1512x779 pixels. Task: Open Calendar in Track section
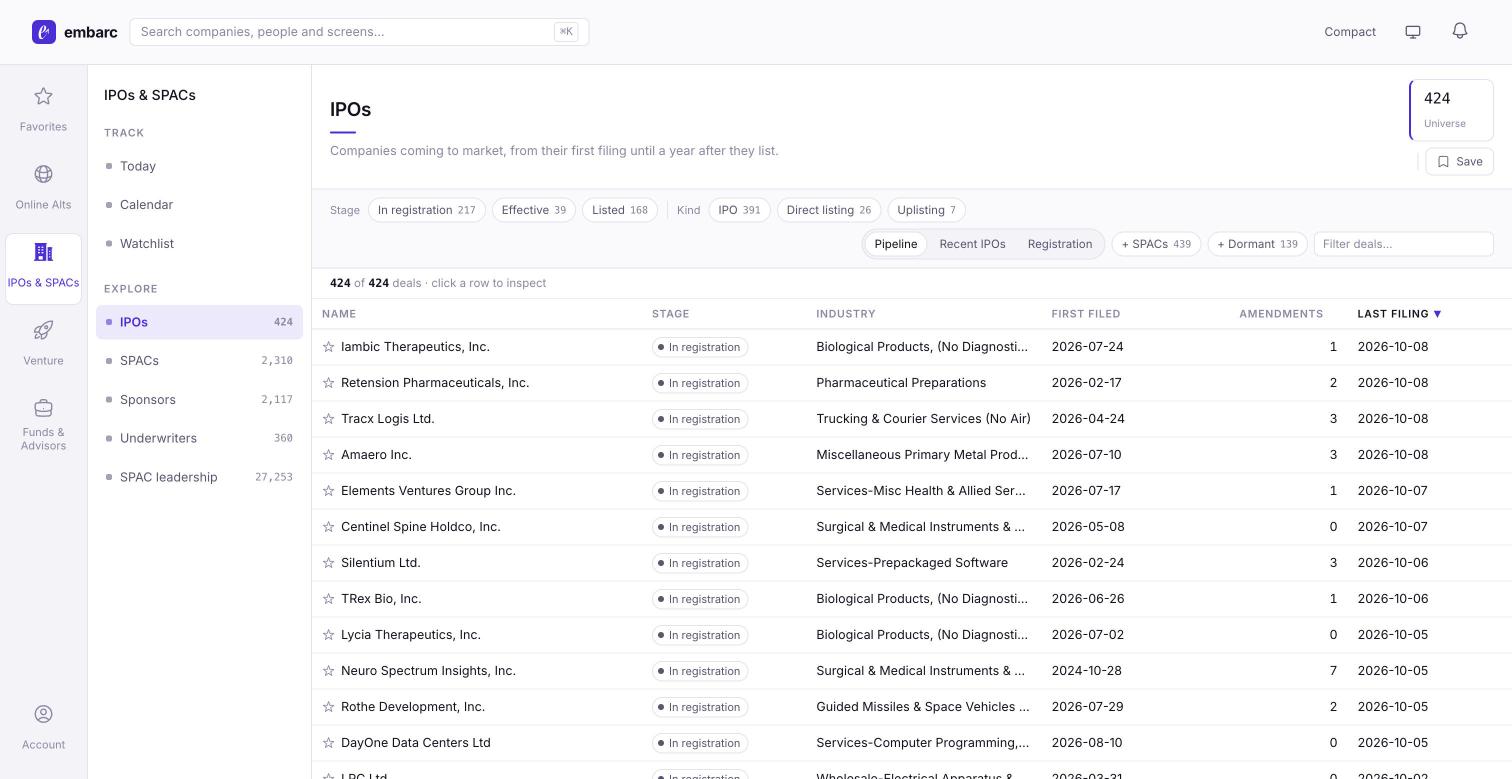pyautogui.click(x=199, y=205)
